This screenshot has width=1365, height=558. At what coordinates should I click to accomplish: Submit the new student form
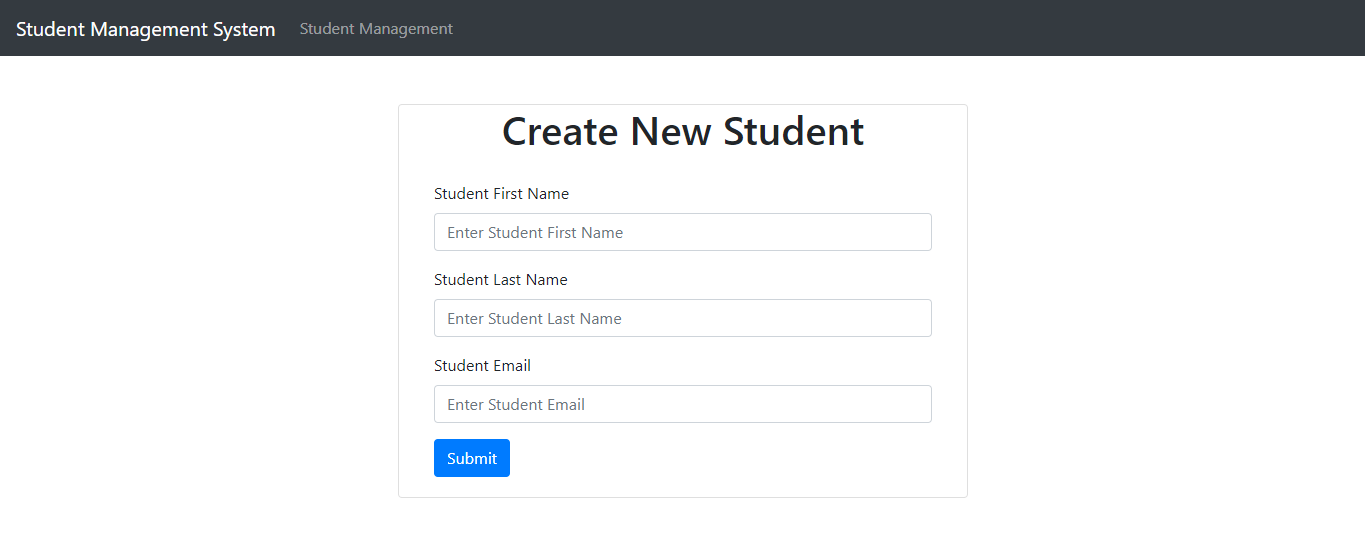pyautogui.click(x=472, y=458)
